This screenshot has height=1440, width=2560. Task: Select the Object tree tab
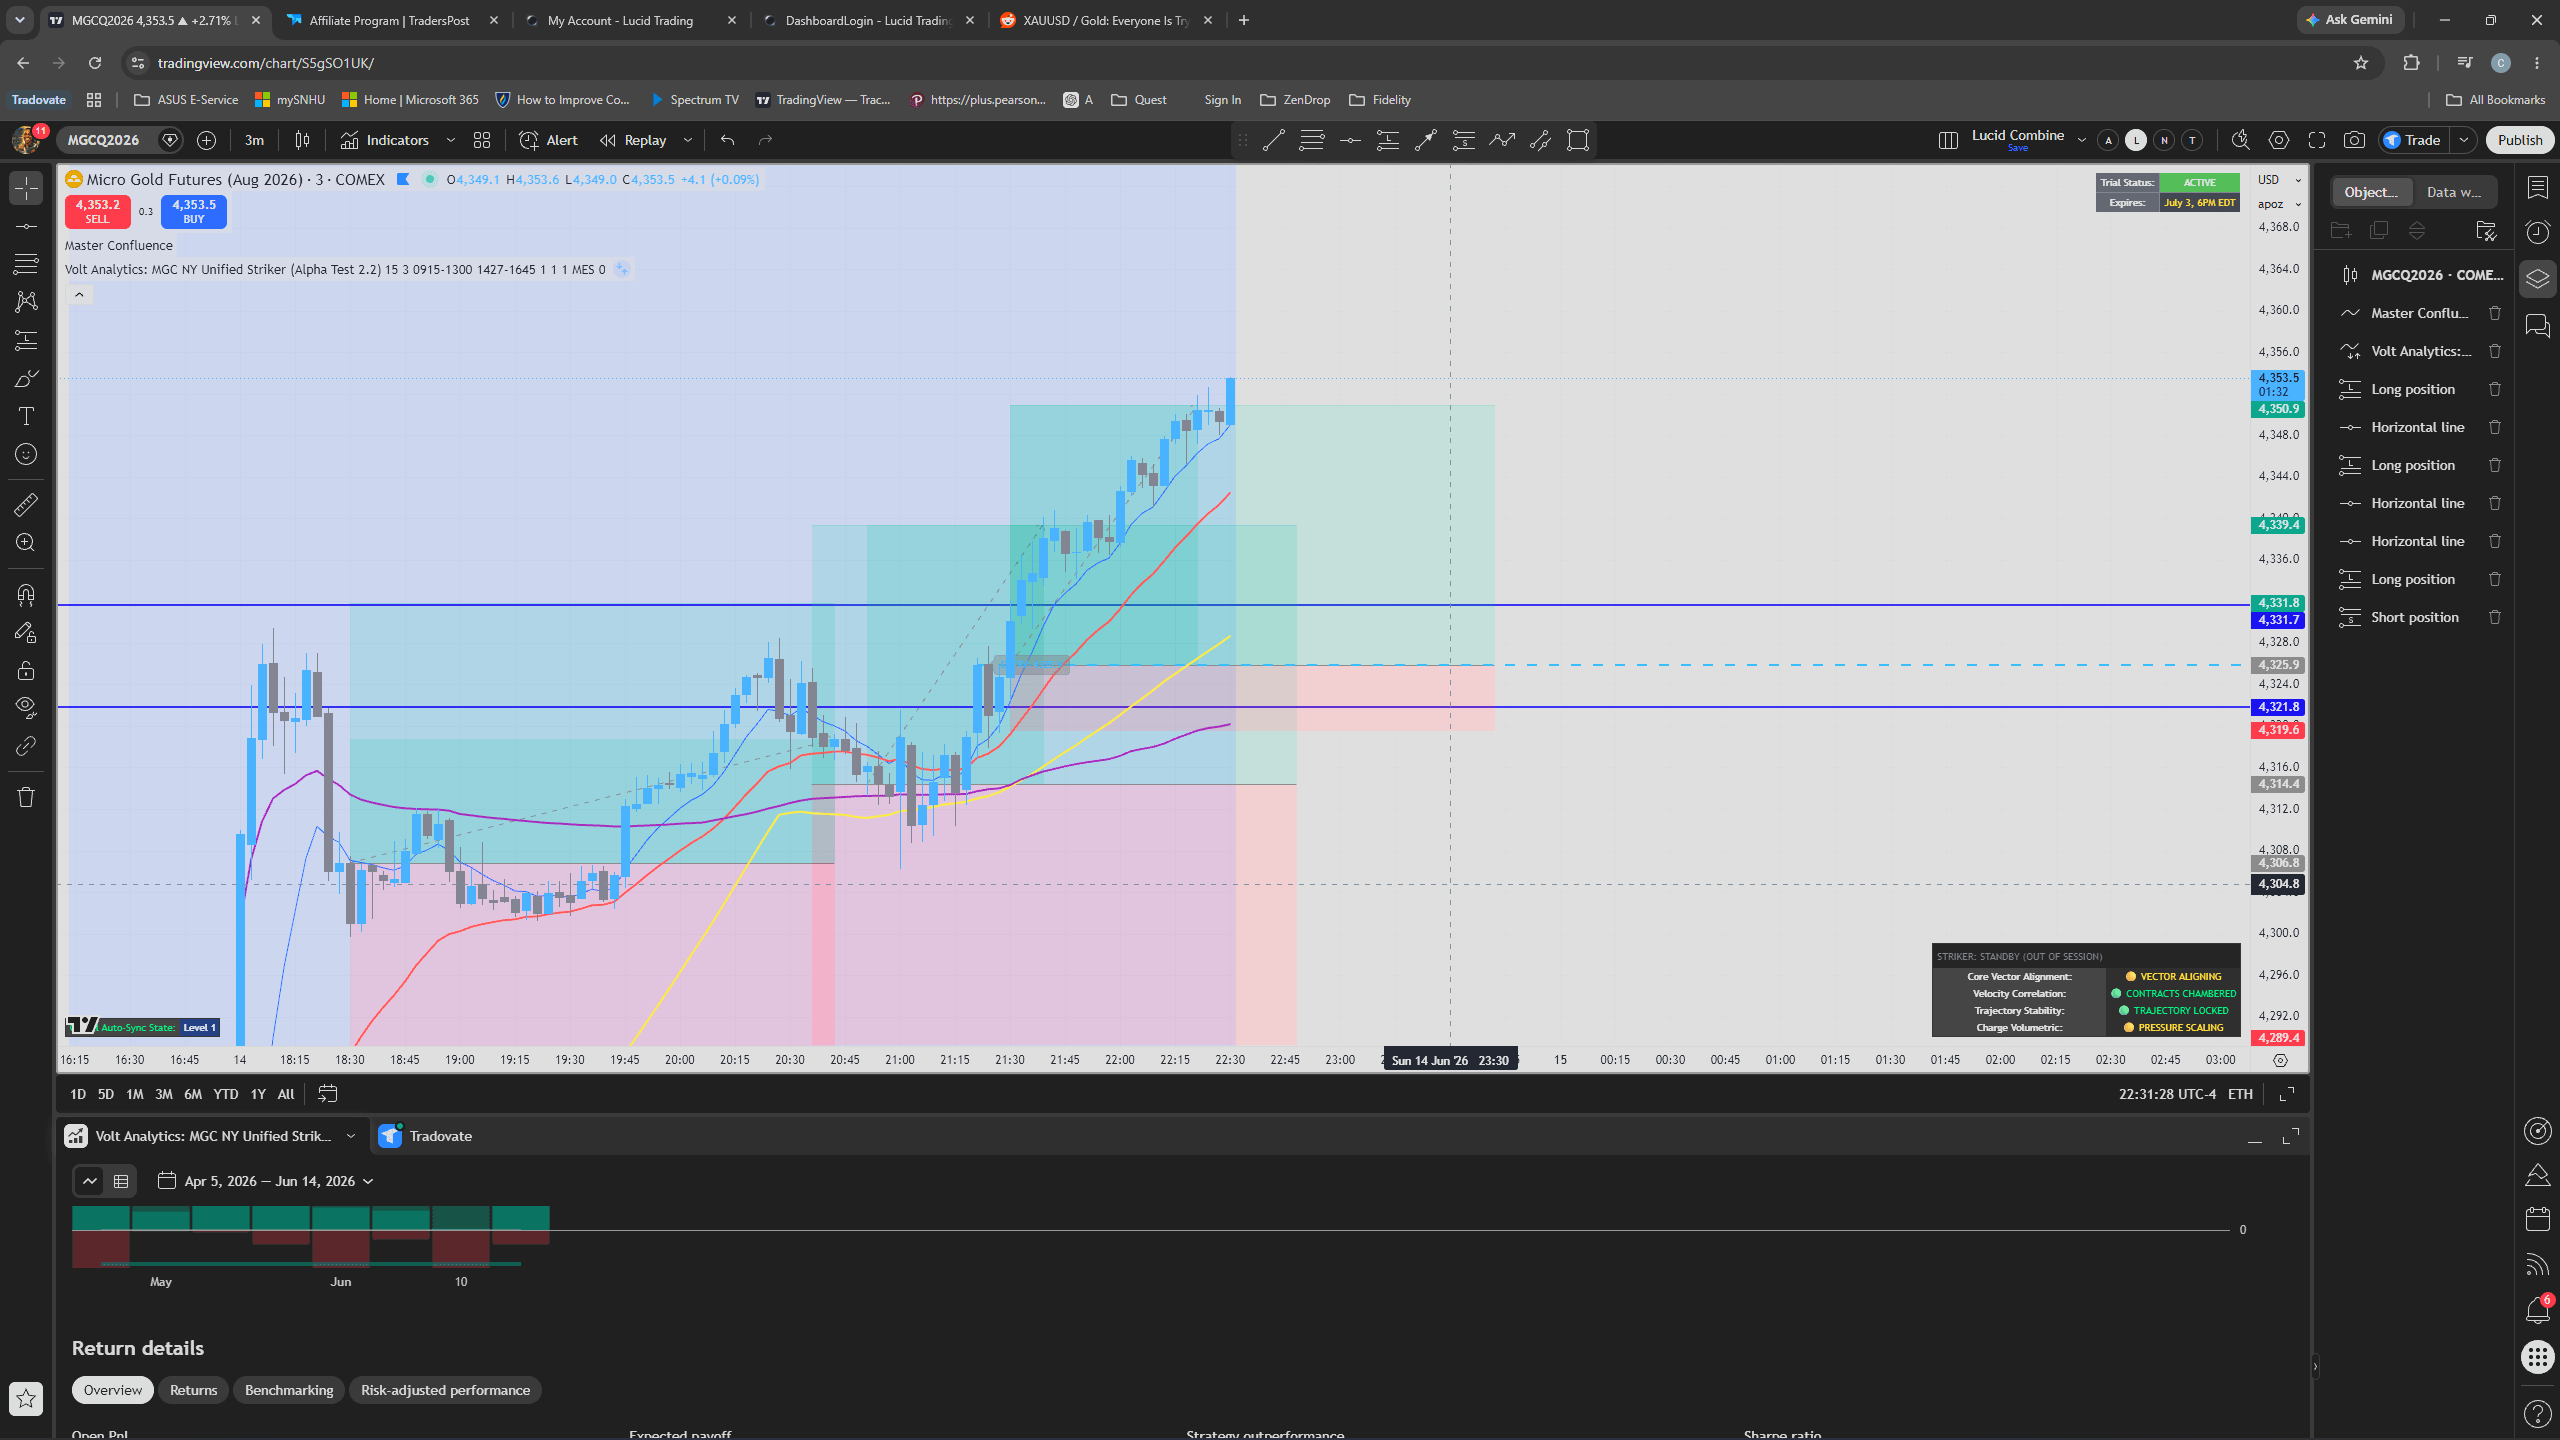pos(2371,192)
